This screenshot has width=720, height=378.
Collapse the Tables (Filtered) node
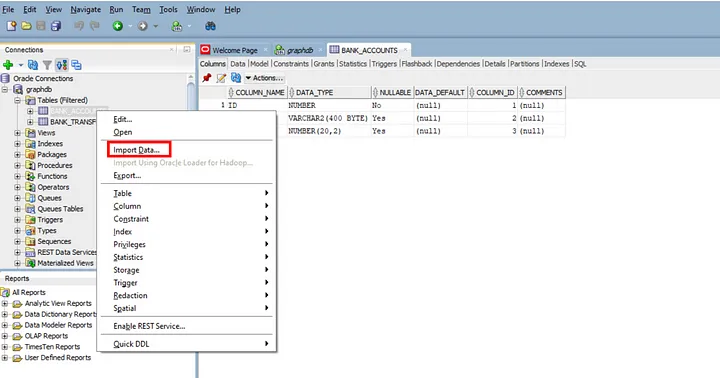tap(17, 101)
